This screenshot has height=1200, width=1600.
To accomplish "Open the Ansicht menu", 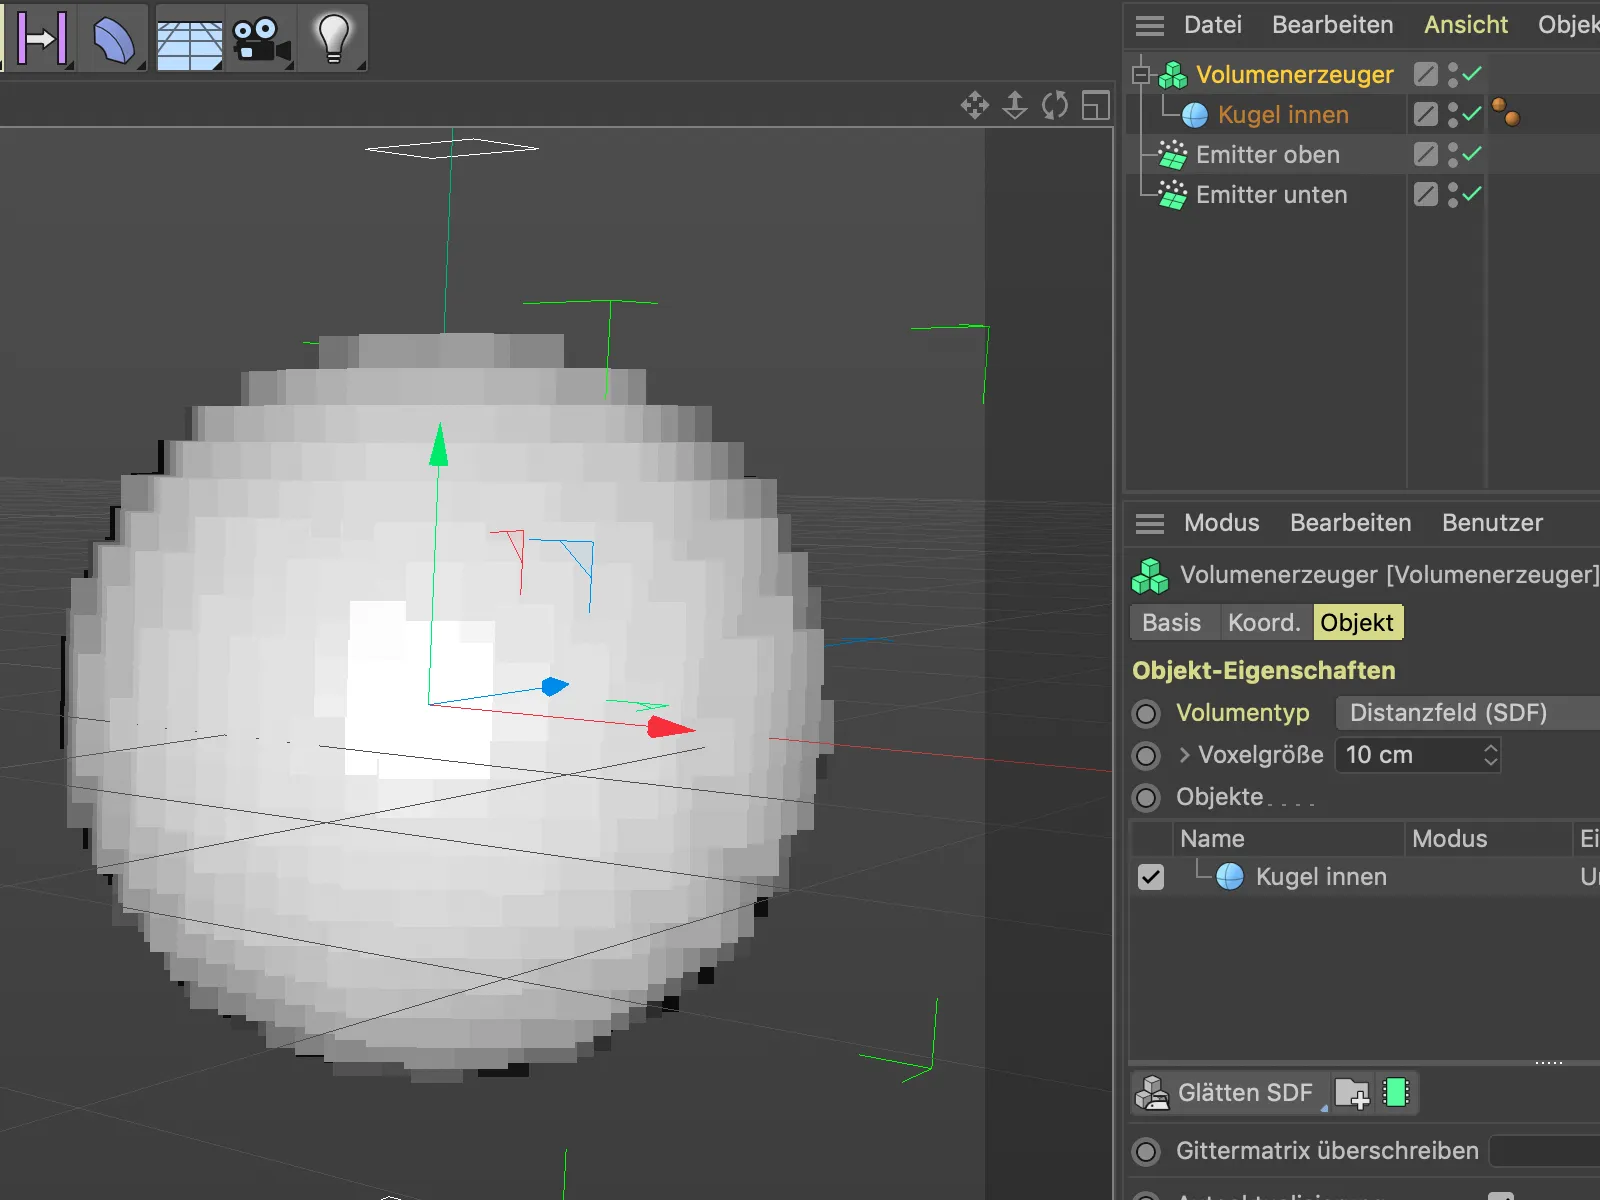I will [x=1465, y=24].
